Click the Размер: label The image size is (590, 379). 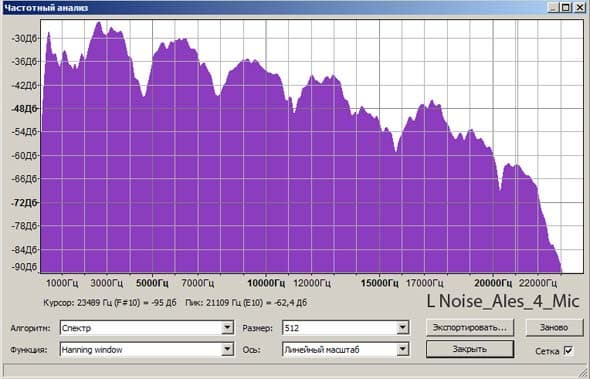pos(257,328)
